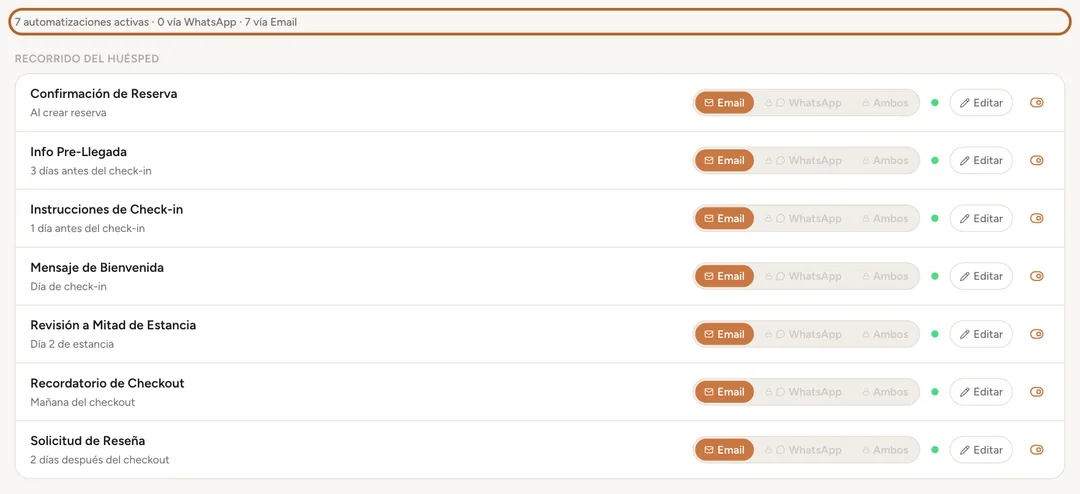Click the eye icon for Confirmación de Reserva
Viewport: 1080px width, 494px height.
(1036, 103)
